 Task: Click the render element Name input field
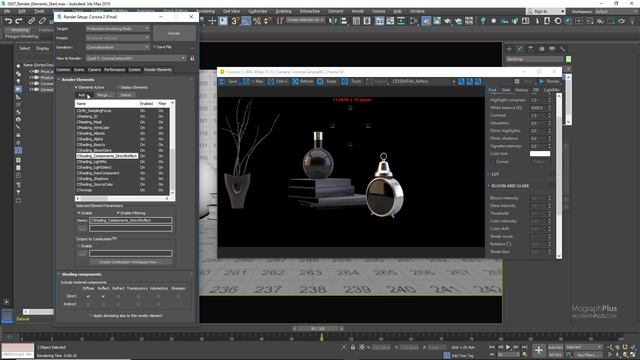pyautogui.click(x=131, y=220)
